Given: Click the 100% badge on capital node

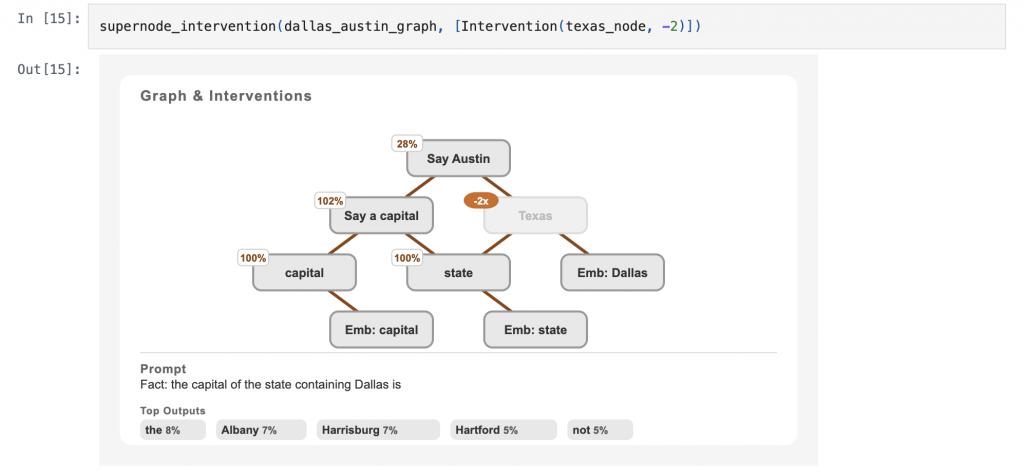Looking at the screenshot, I should click(x=253, y=258).
